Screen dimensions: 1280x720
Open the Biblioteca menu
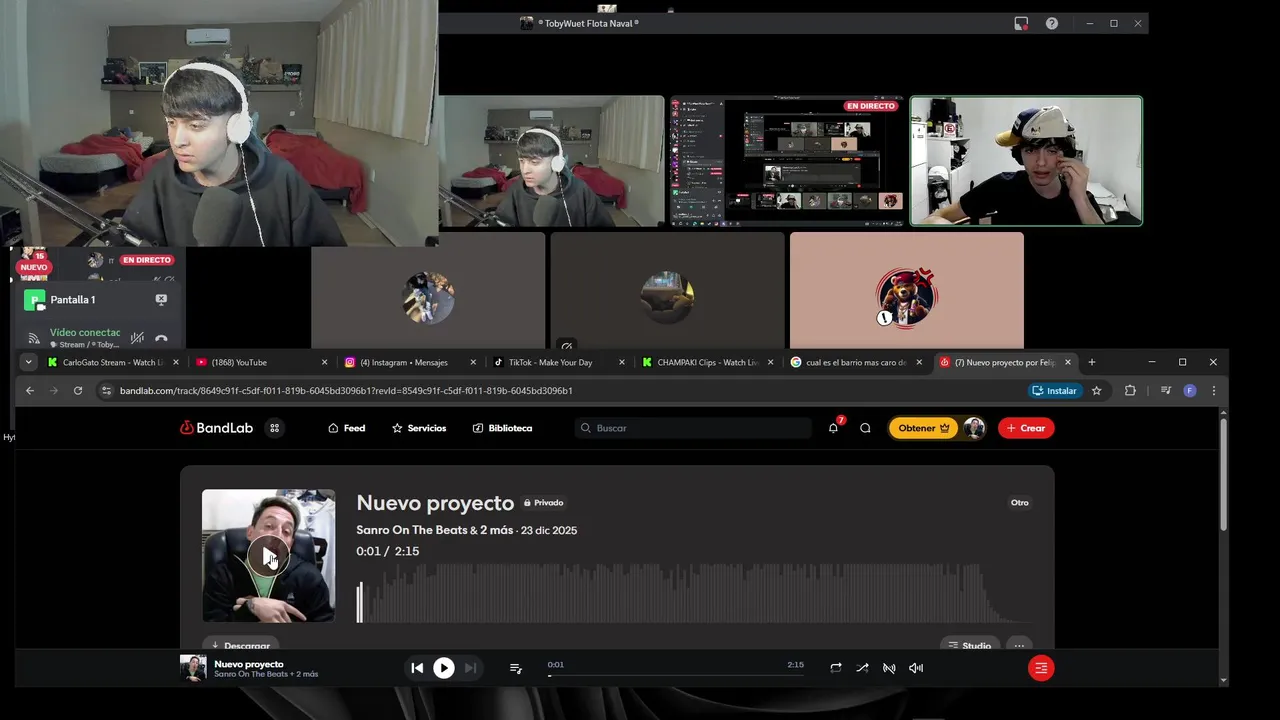pyautogui.click(x=502, y=428)
